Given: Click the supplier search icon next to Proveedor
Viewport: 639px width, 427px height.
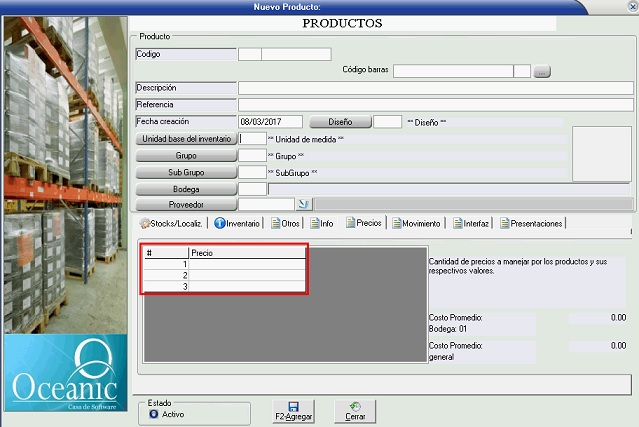Looking at the screenshot, I should [x=304, y=204].
